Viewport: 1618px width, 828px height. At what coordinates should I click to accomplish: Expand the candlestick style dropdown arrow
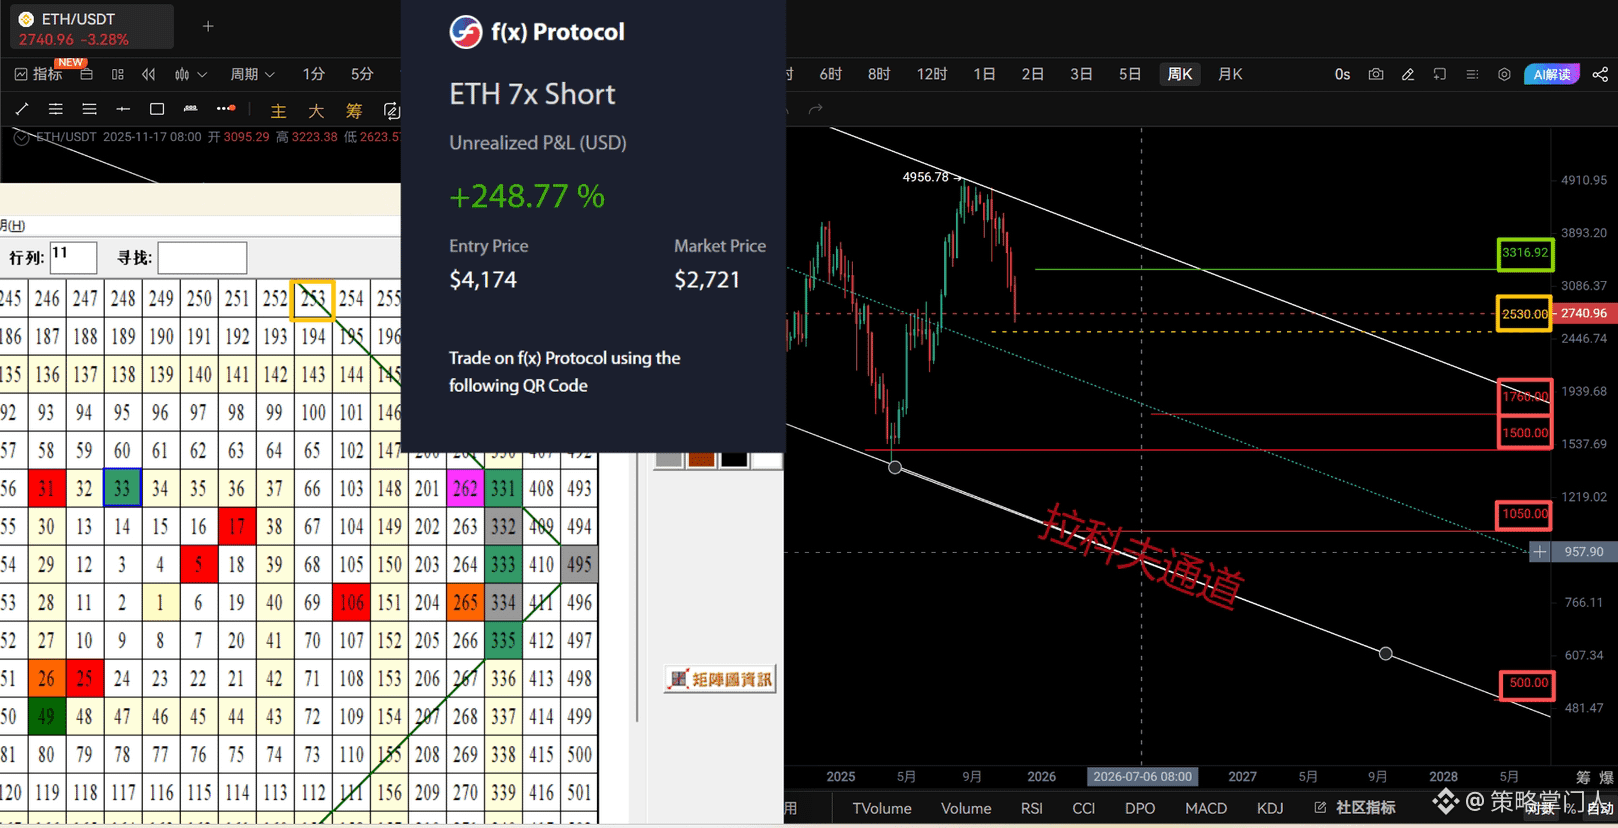click(202, 74)
